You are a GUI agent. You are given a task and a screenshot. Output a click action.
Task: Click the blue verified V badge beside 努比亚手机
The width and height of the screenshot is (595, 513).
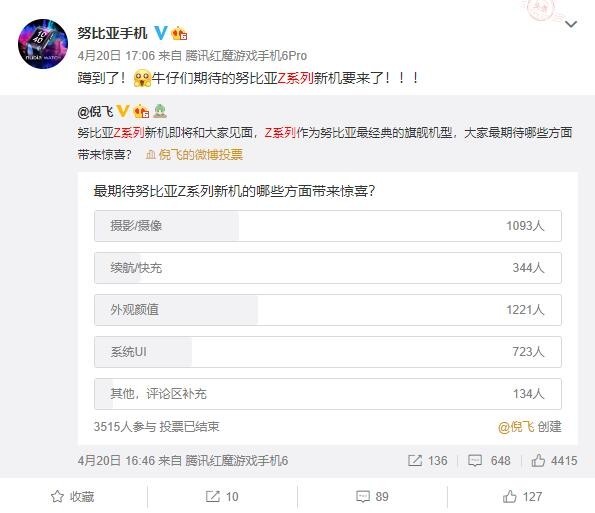tap(161, 33)
